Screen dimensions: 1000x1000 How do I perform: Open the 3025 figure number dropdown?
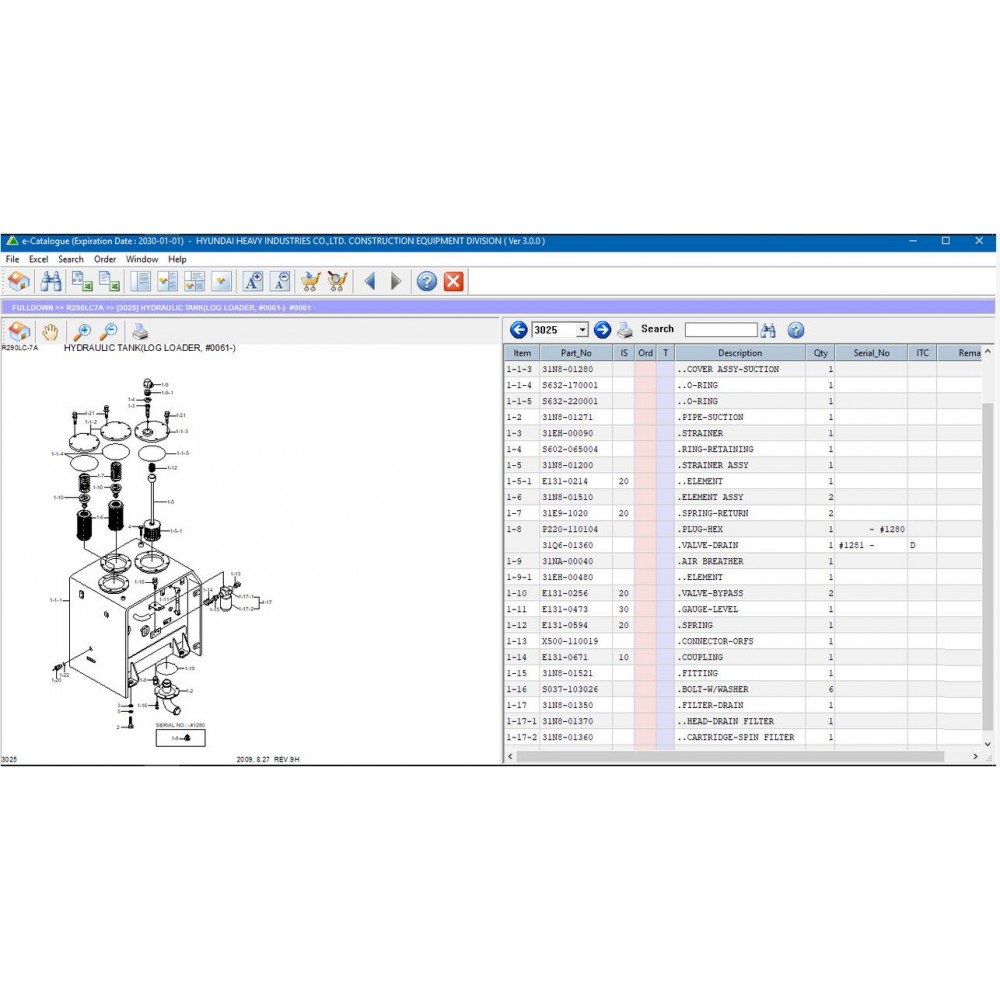(583, 329)
